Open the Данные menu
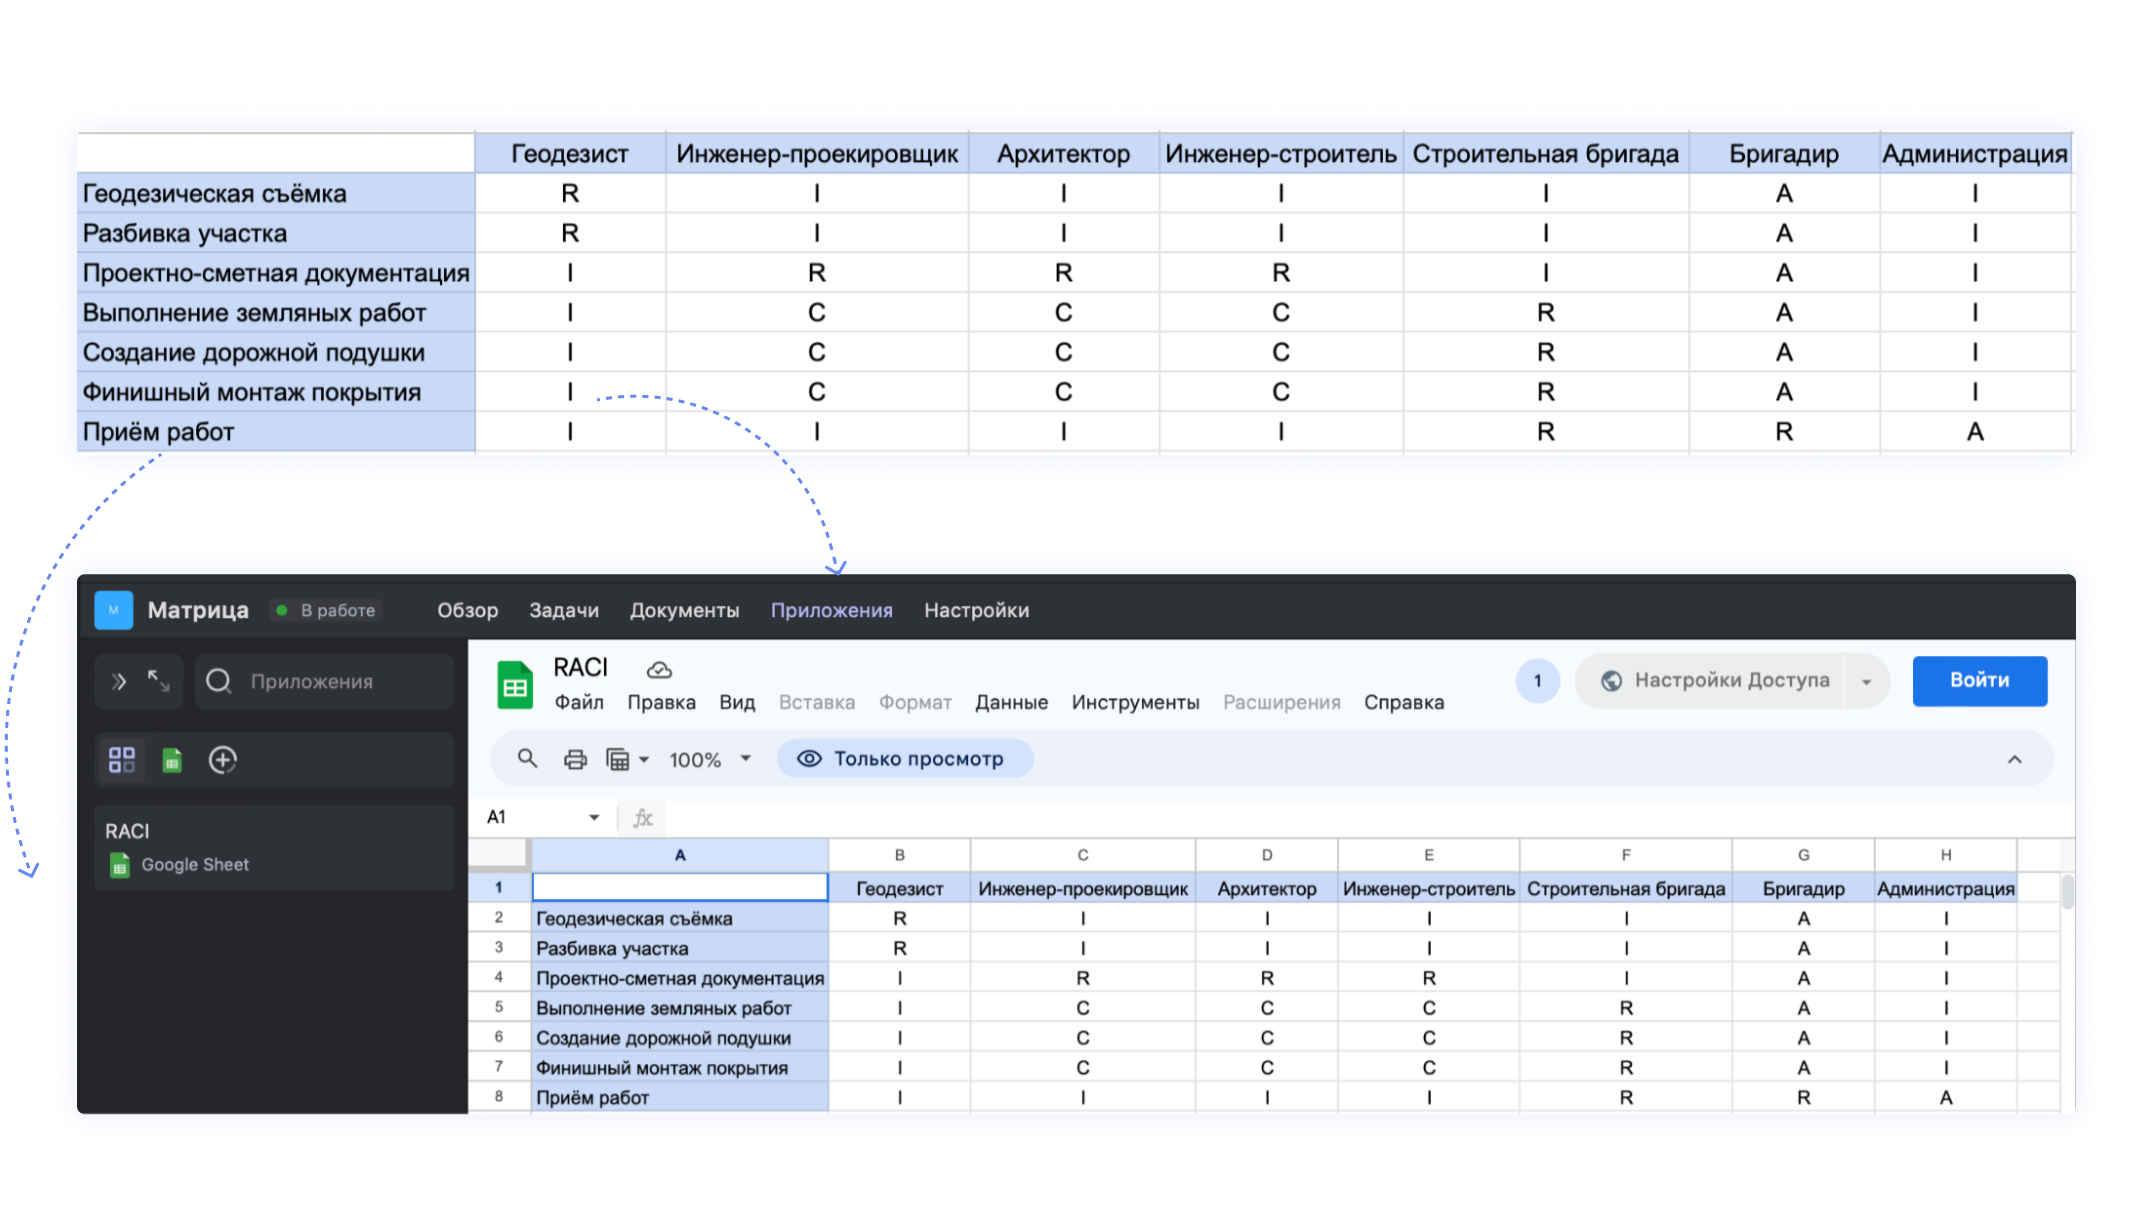The width and height of the screenshot is (2153, 1215). [1011, 702]
